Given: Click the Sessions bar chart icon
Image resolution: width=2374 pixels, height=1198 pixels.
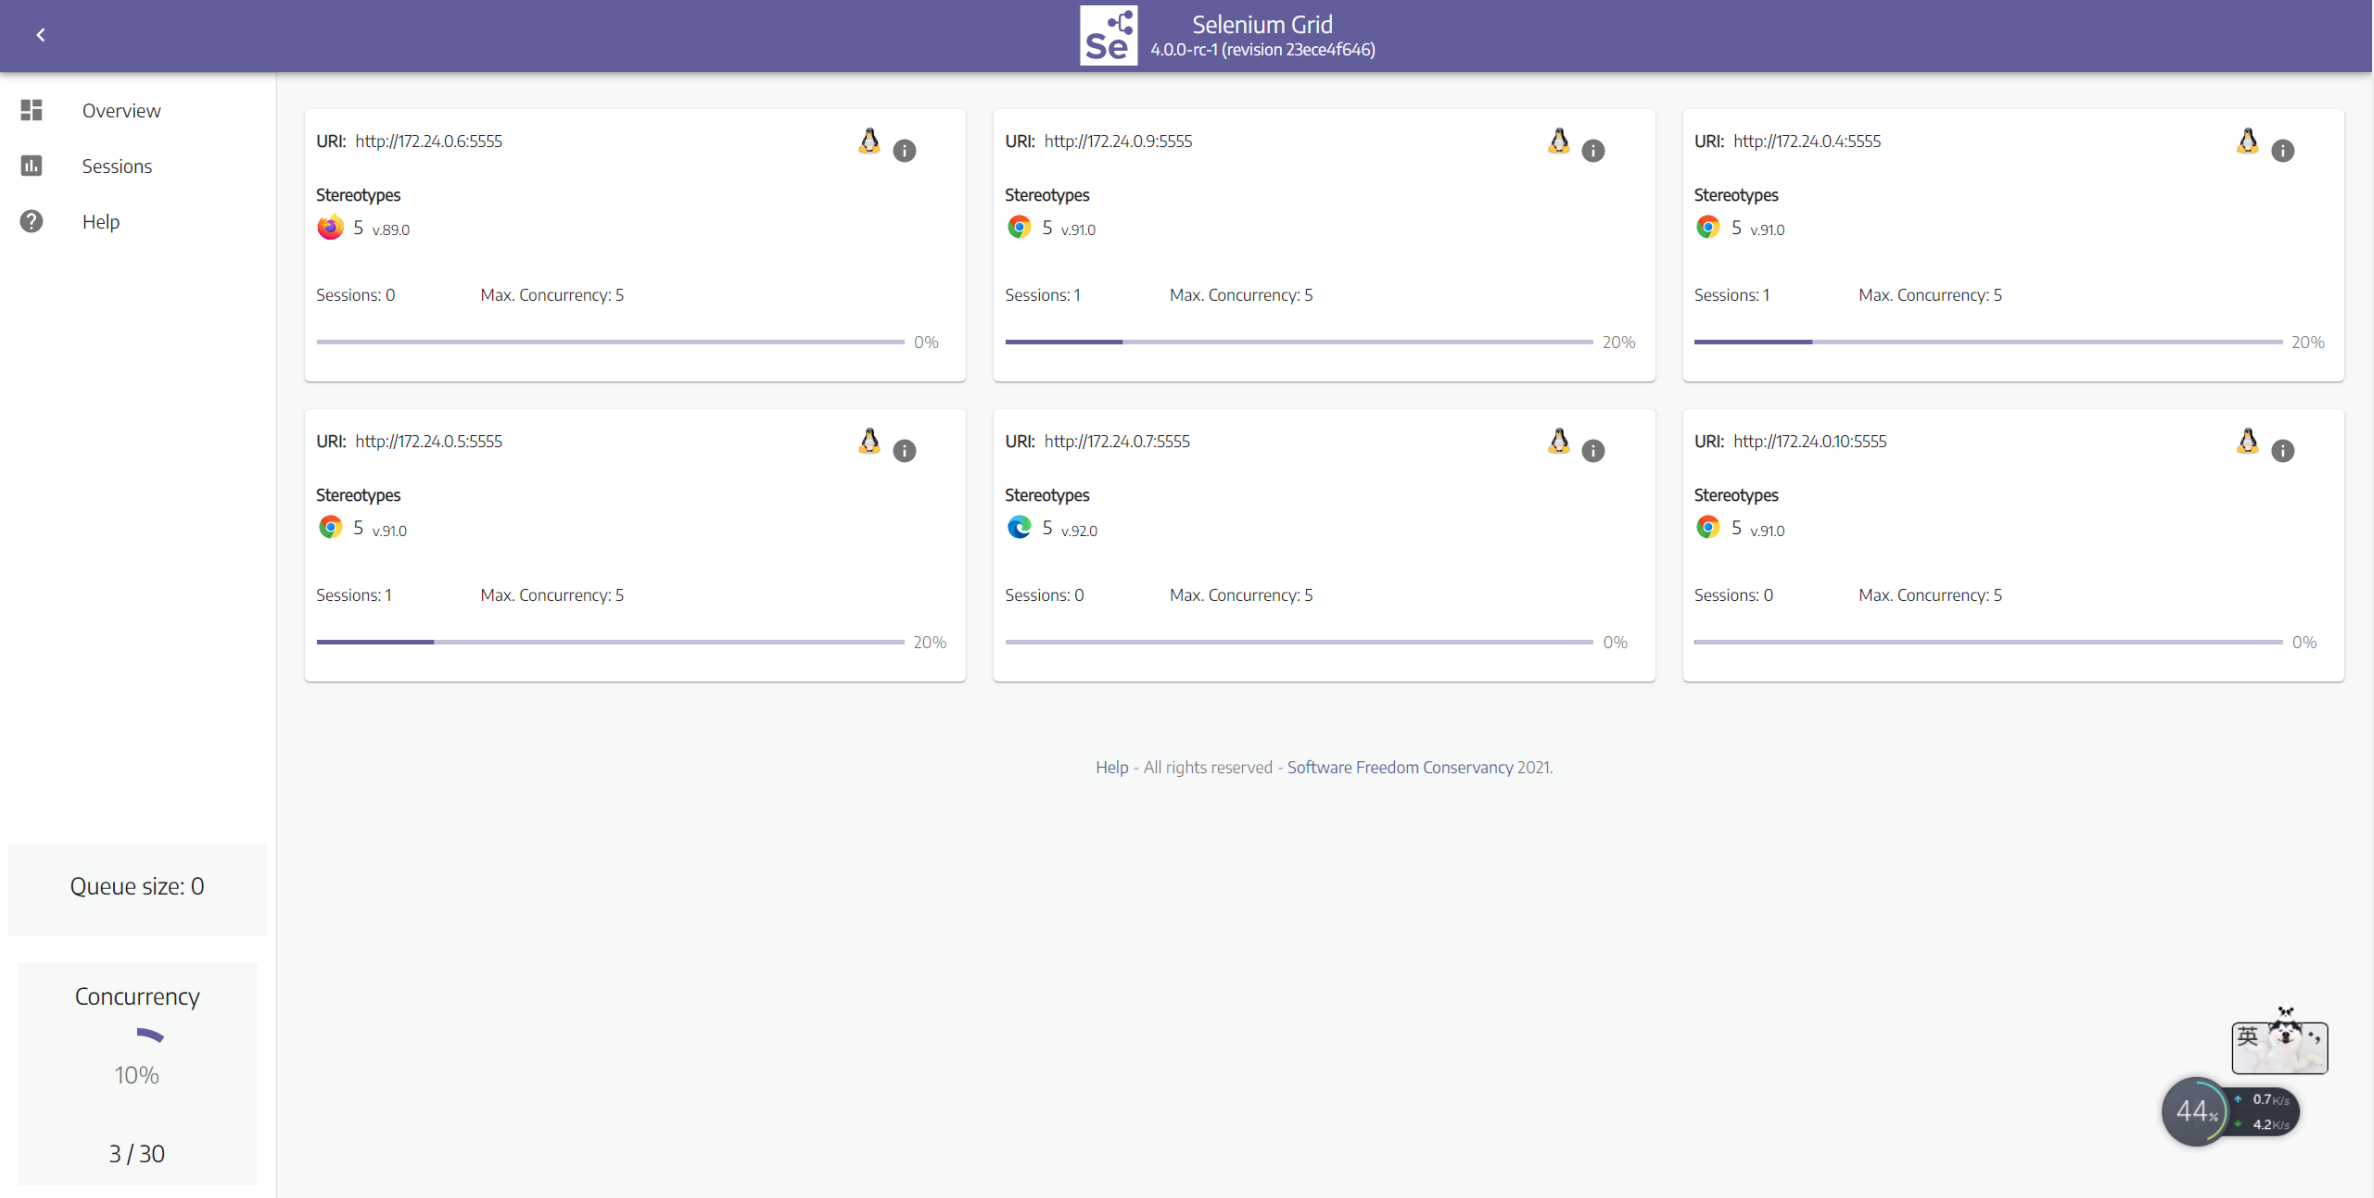Looking at the screenshot, I should click(x=32, y=166).
